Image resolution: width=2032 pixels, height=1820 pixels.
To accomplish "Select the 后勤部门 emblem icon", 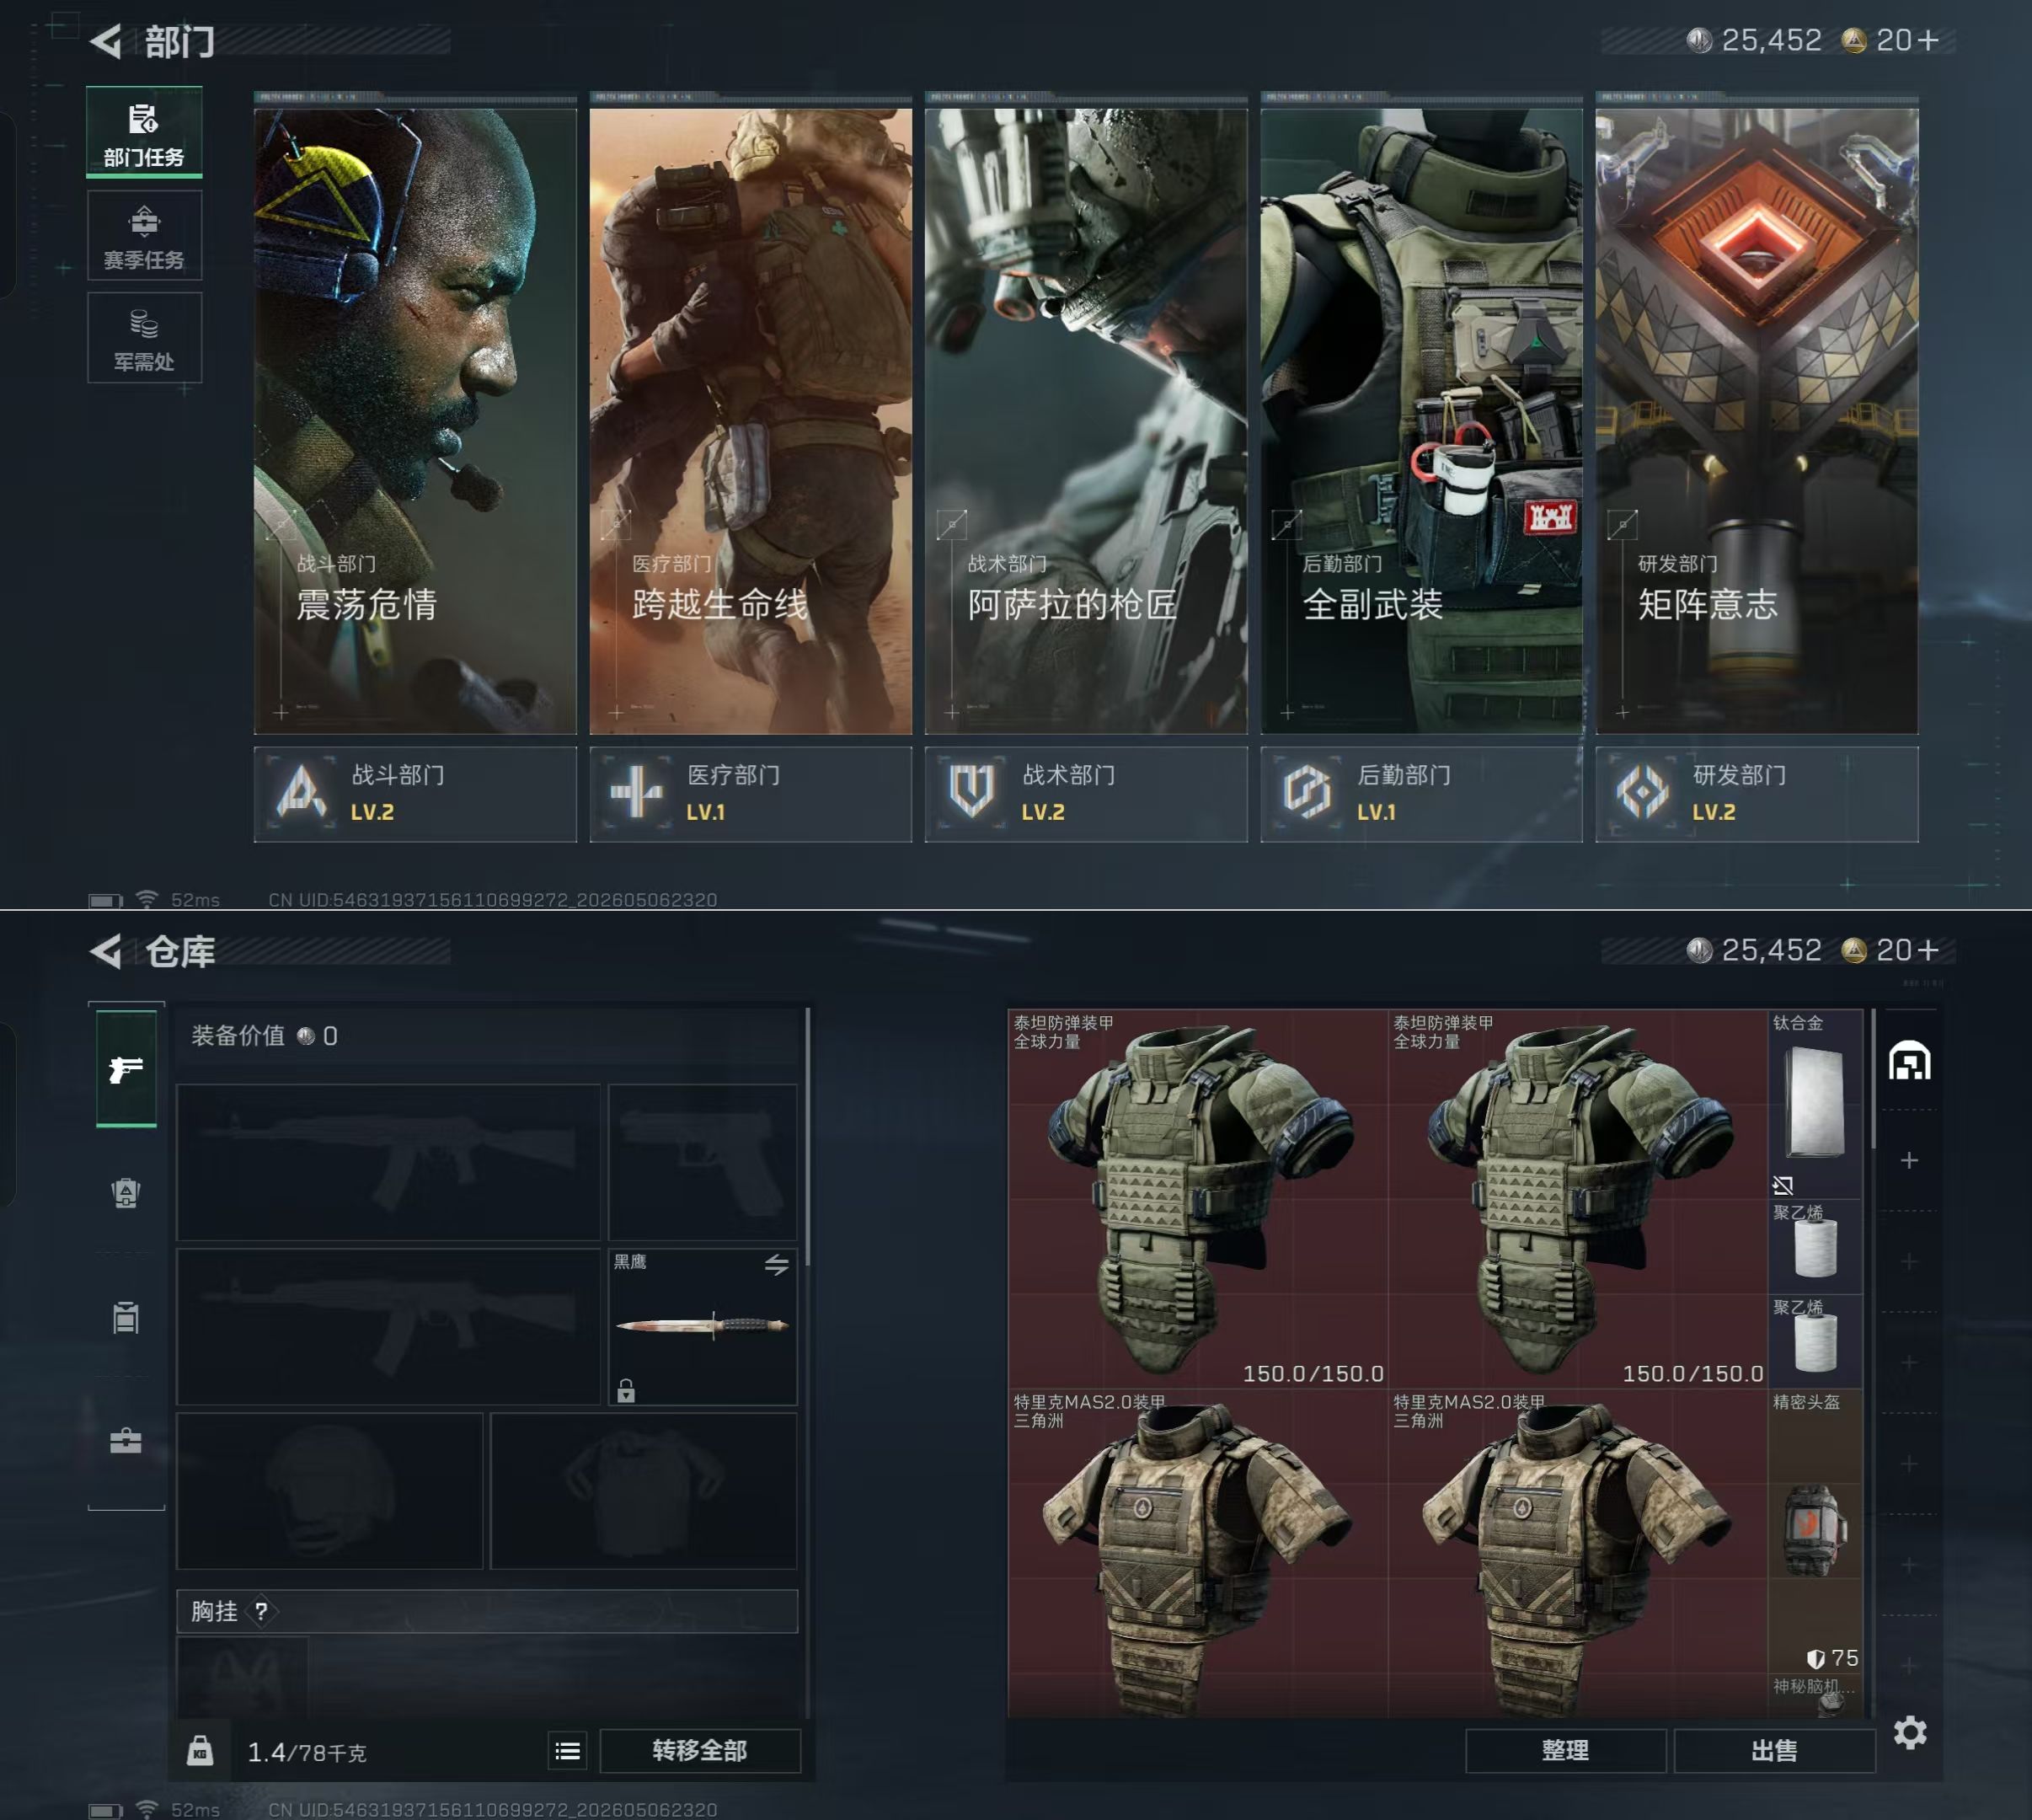I will click(1307, 793).
